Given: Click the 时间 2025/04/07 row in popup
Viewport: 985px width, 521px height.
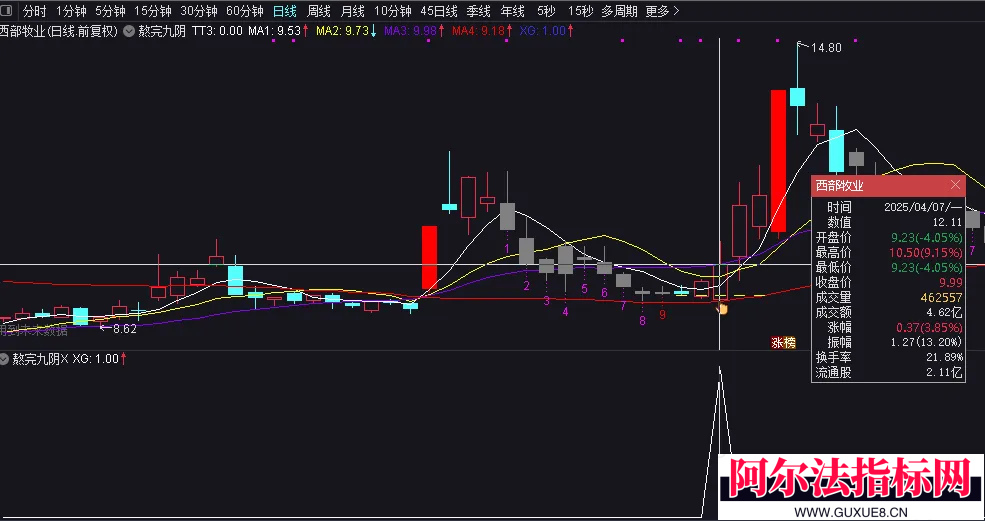Looking at the screenshot, I should pos(888,207).
